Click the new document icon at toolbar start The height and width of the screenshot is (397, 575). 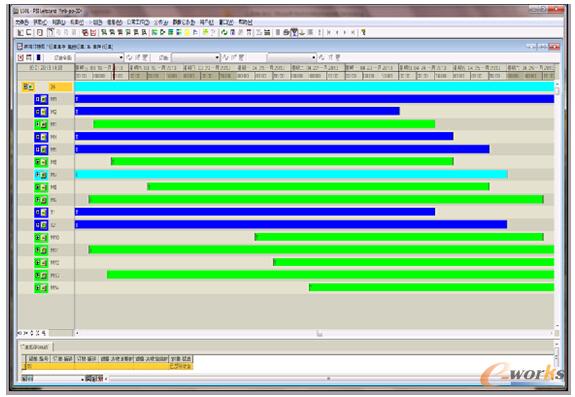coord(21,33)
